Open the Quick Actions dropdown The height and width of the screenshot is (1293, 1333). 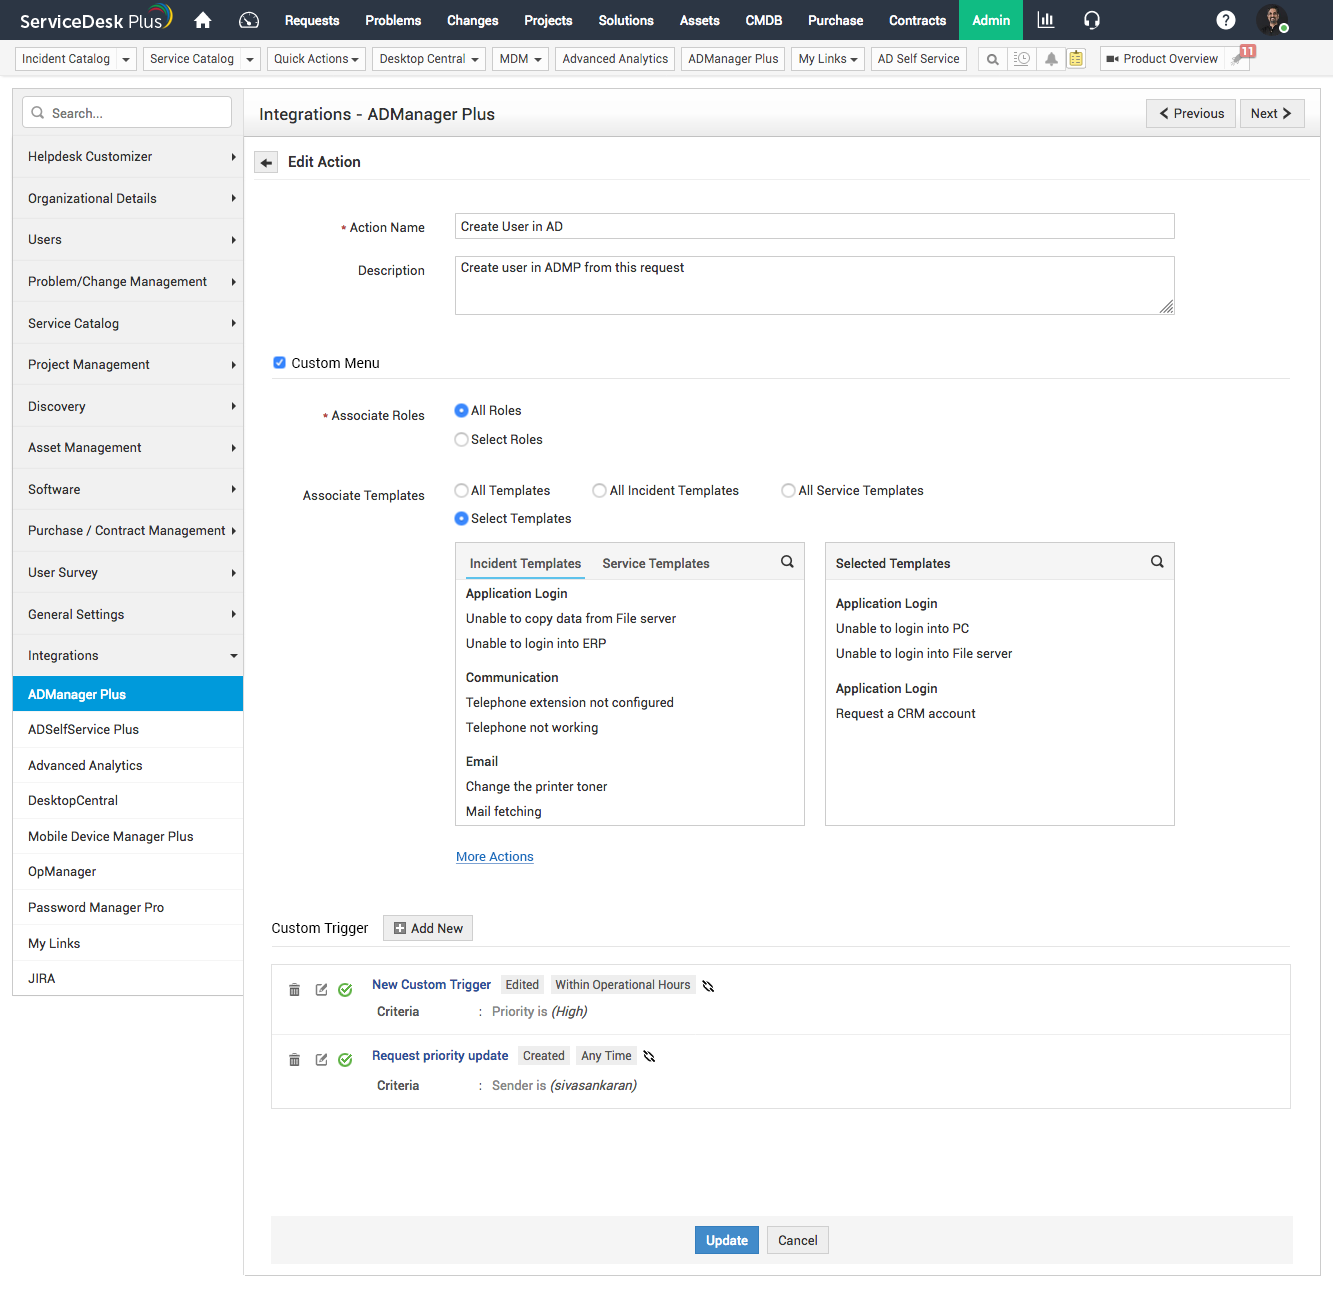point(316,59)
